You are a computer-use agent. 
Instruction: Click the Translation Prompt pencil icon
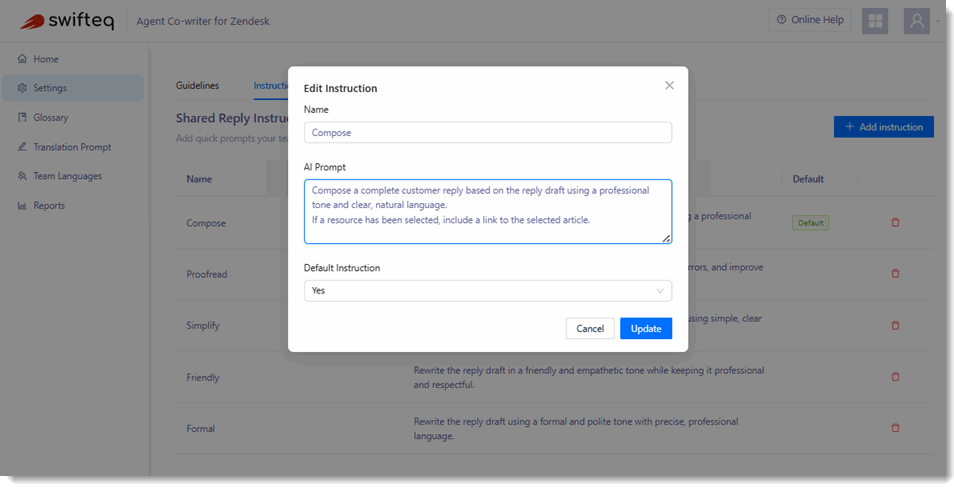click(23, 147)
